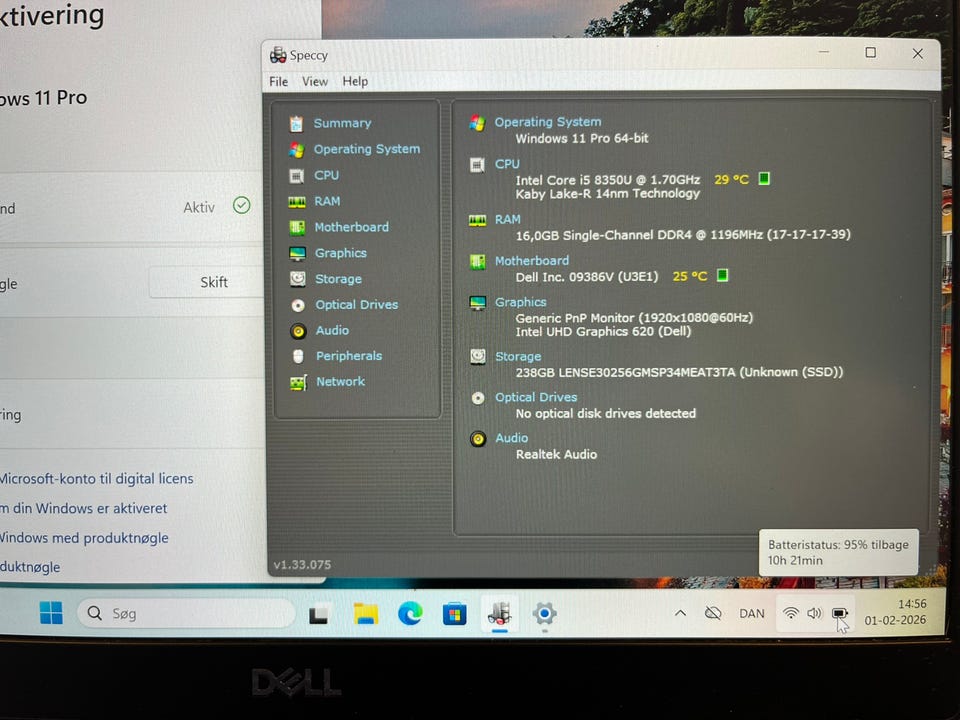Open File Explorer from the taskbar
This screenshot has width=960, height=720.
point(366,613)
